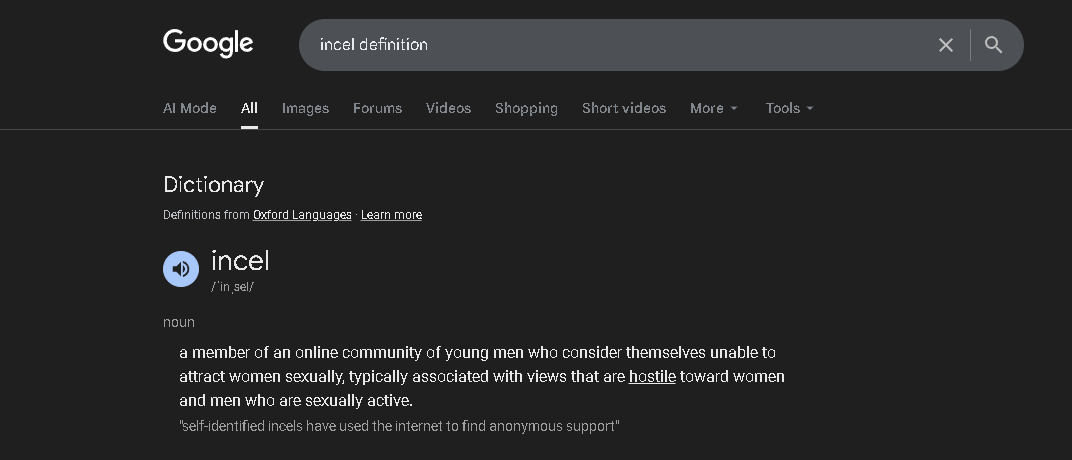Open the Images tab
This screenshot has height=460, width=1072.
point(305,108)
